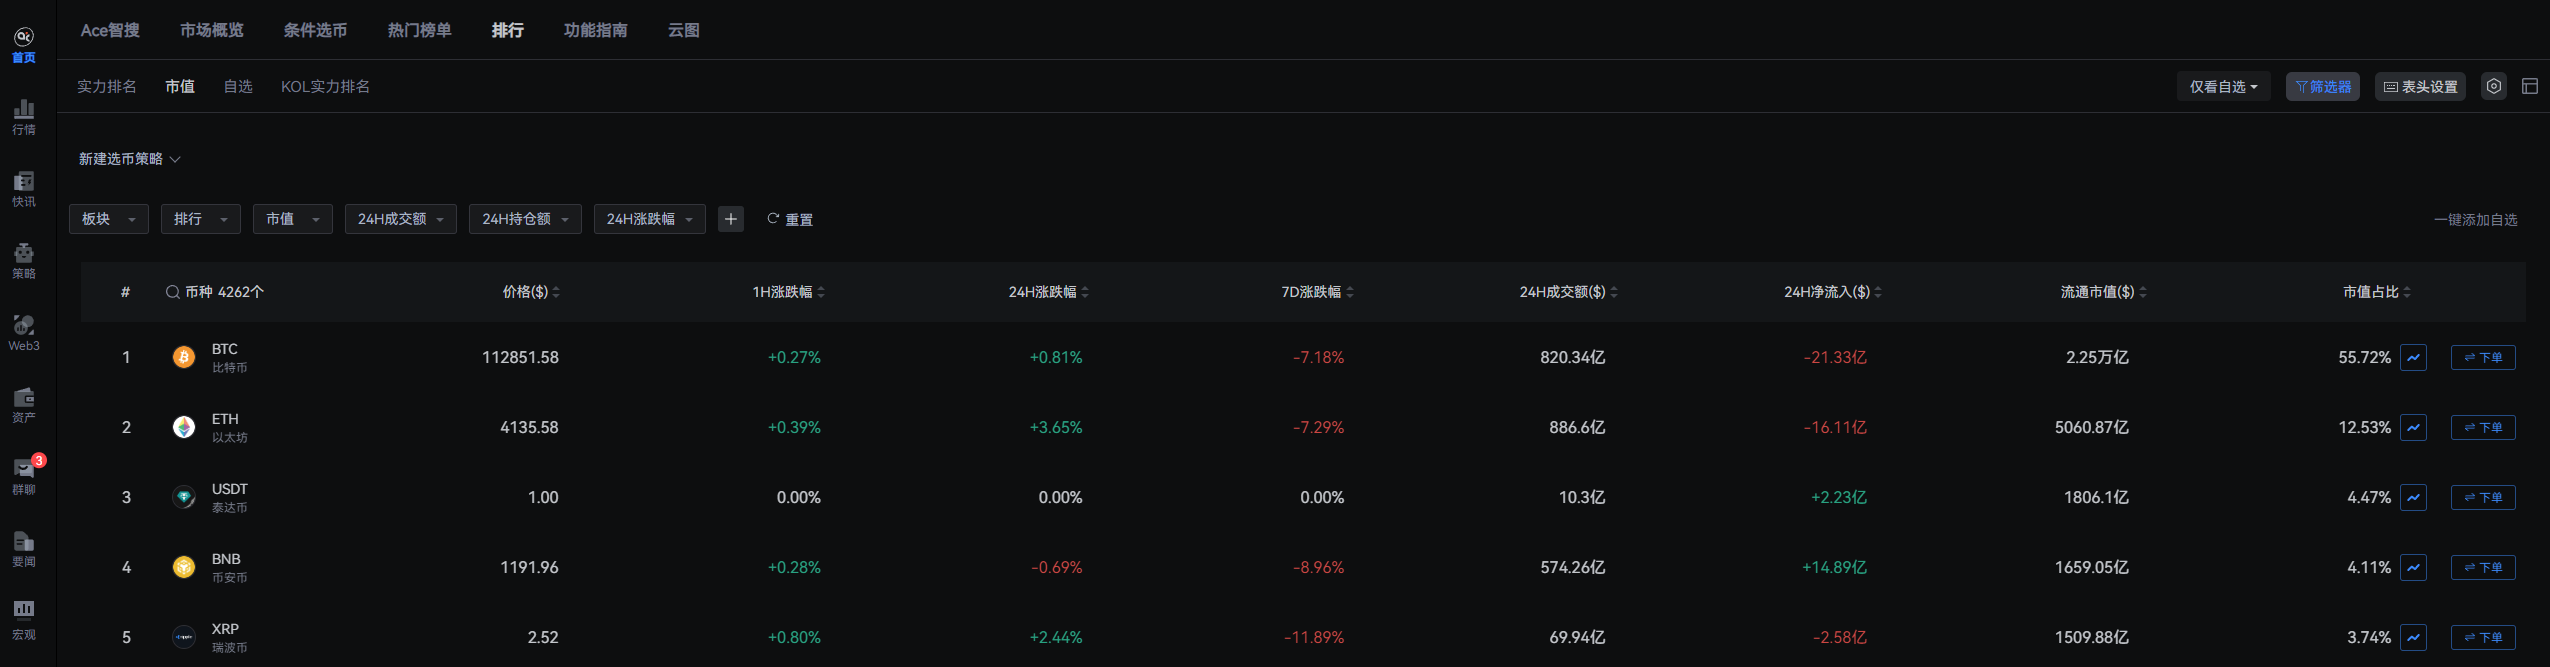Screen dimensions: 2550x667
Task: Switch to the 热门榜单 top menu
Action: 419,30
